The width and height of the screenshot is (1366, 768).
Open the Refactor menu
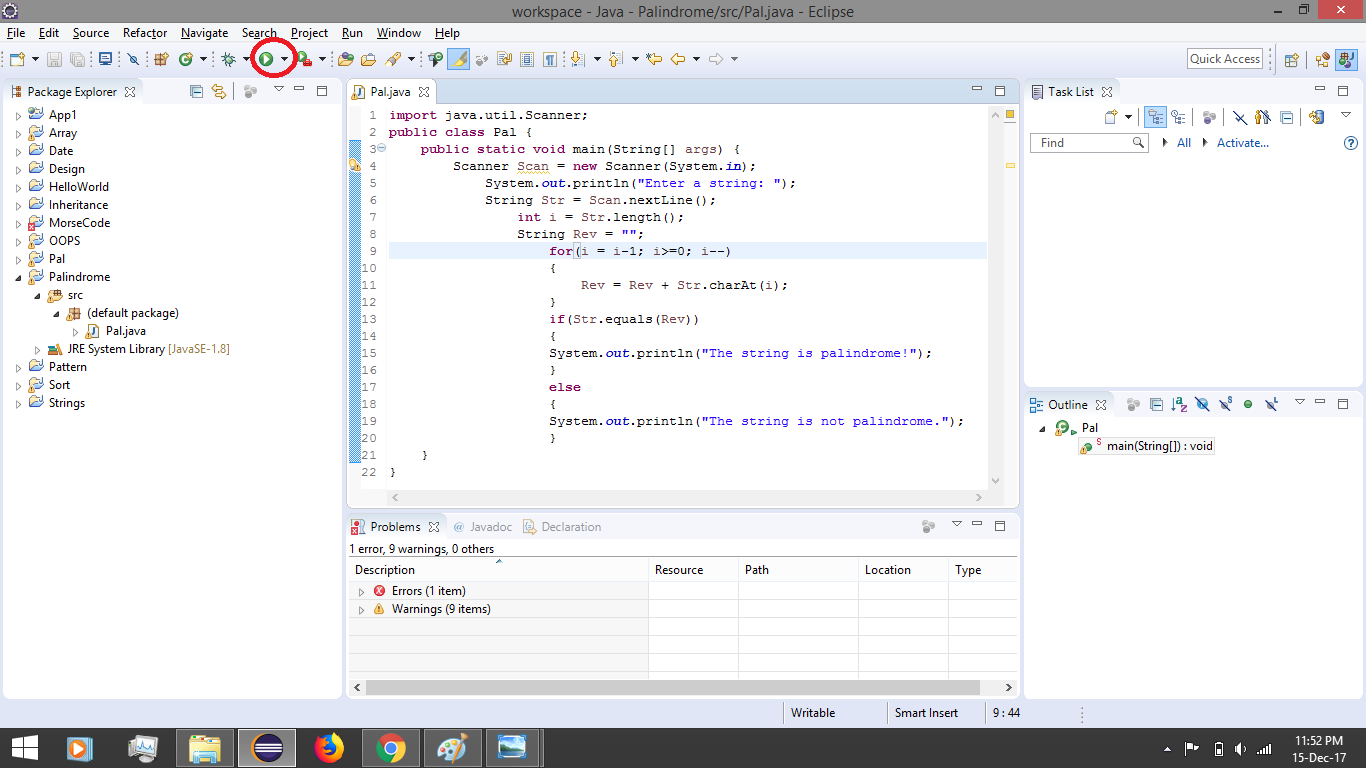145,33
